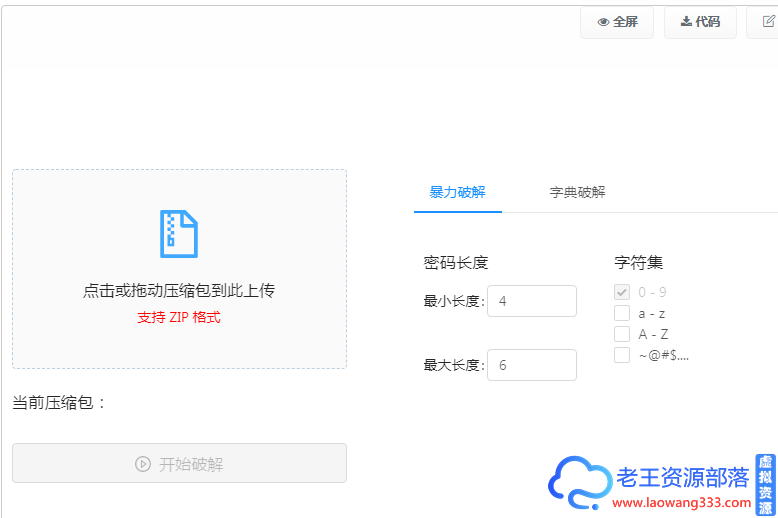Enable the ~@#$.... special characters checkbox
This screenshot has width=778, height=518.
coord(622,355)
